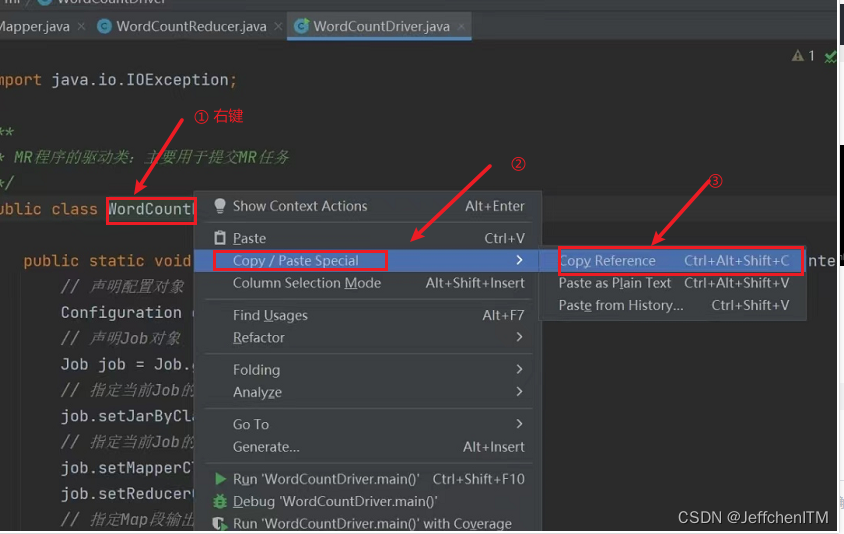The image size is (844, 534).
Task: Click the chevron arrow beside Go To
Action: tap(519, 424)
